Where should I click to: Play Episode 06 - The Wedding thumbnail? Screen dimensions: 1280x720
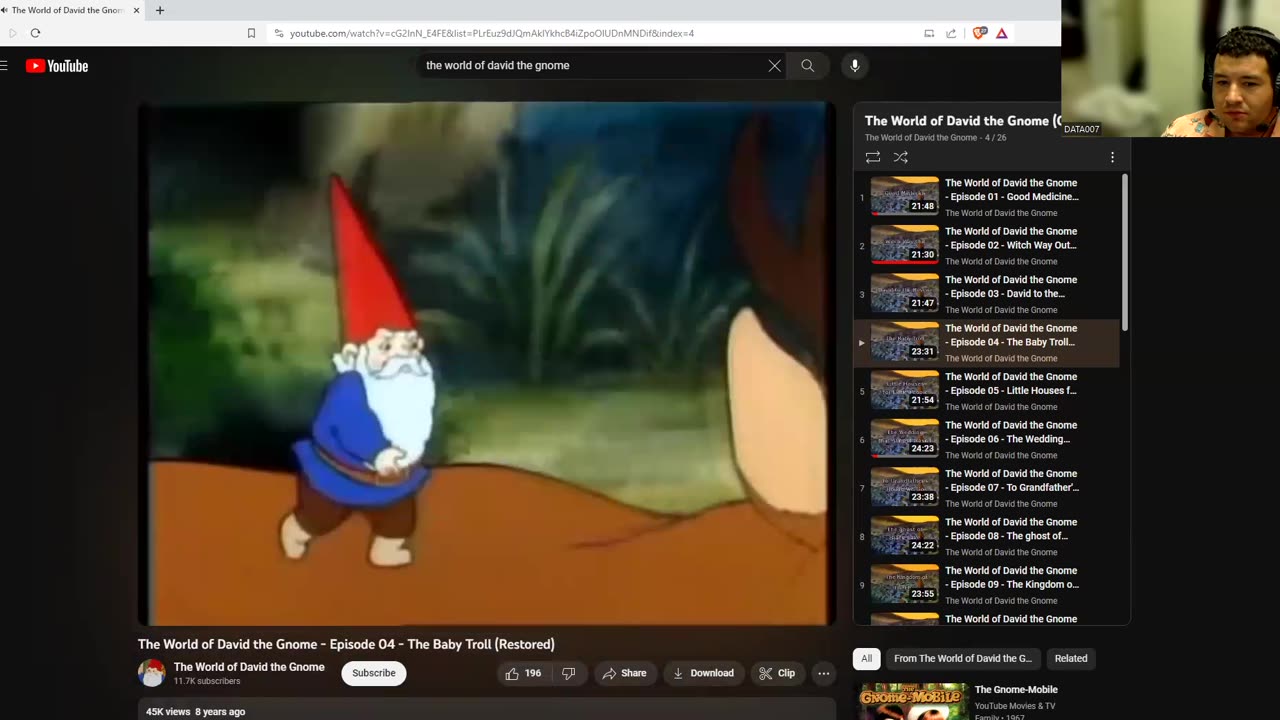(x=905, y=439)
